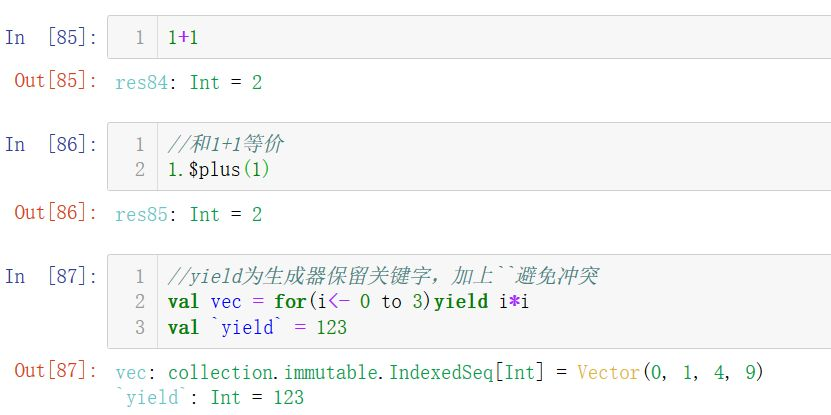The width and height of the screenshot is (831, 415).
Task: Click line number 2 in cell 86
Action: 140,169
